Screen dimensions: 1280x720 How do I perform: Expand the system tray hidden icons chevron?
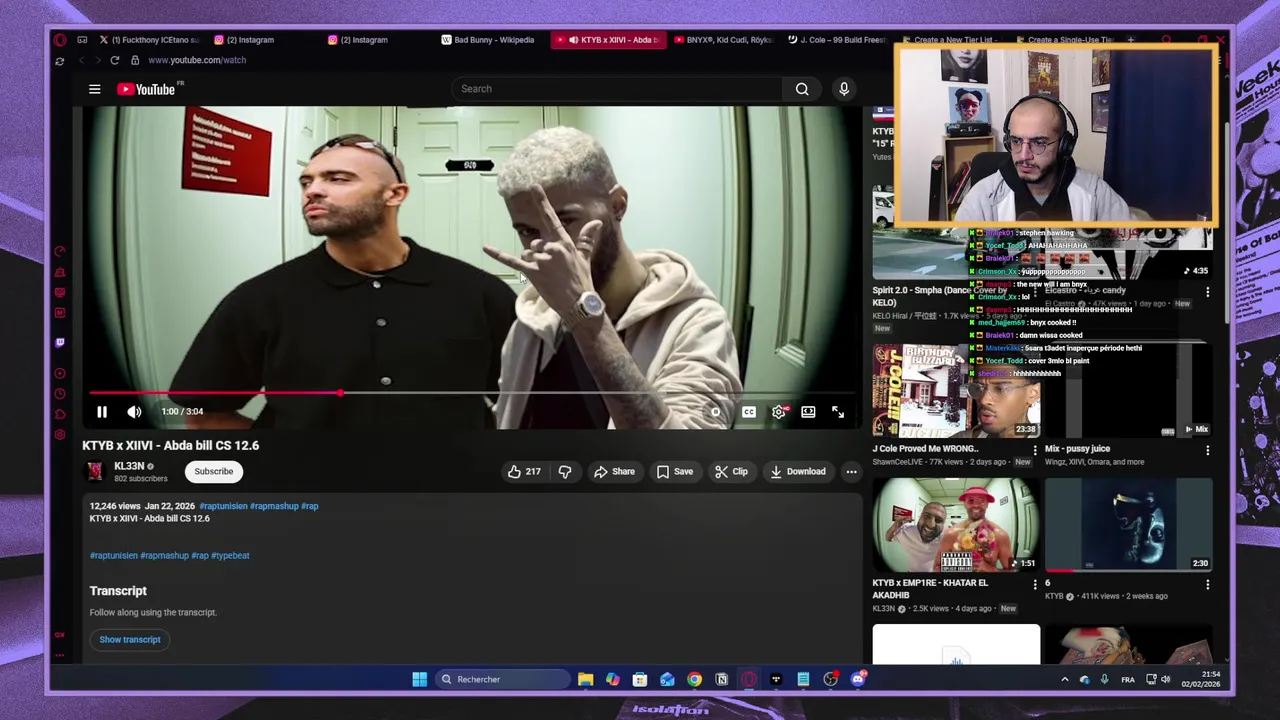[1064, 680]
